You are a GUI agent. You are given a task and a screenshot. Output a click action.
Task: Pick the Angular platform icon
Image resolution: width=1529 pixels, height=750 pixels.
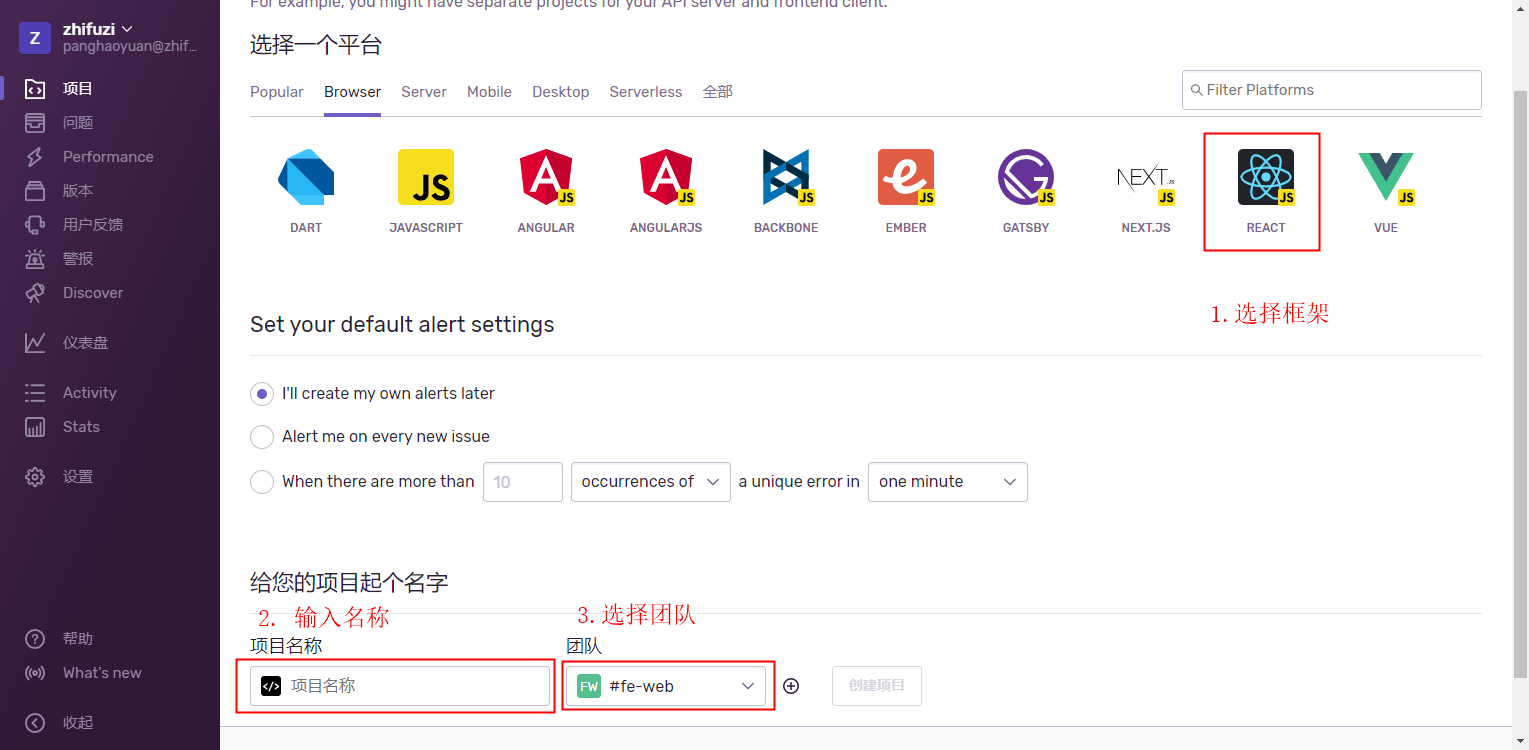546,177
